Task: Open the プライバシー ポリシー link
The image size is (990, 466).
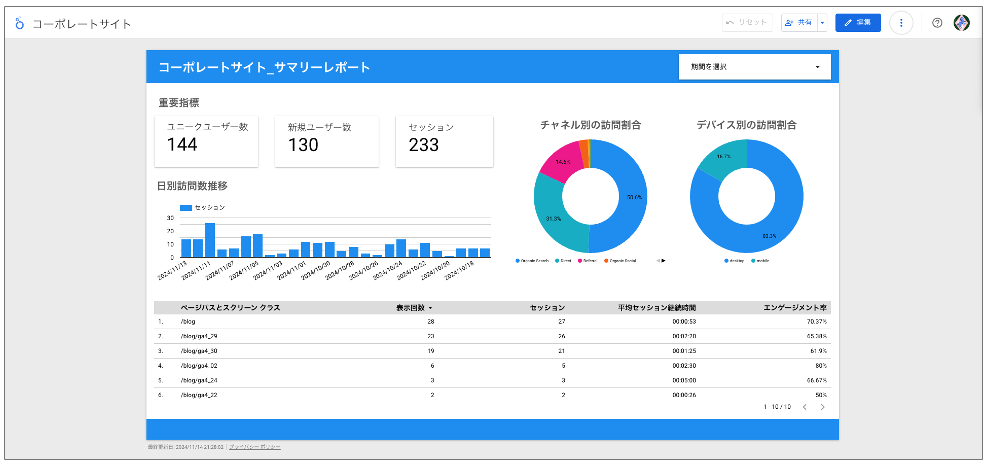Action: (254, 446)
